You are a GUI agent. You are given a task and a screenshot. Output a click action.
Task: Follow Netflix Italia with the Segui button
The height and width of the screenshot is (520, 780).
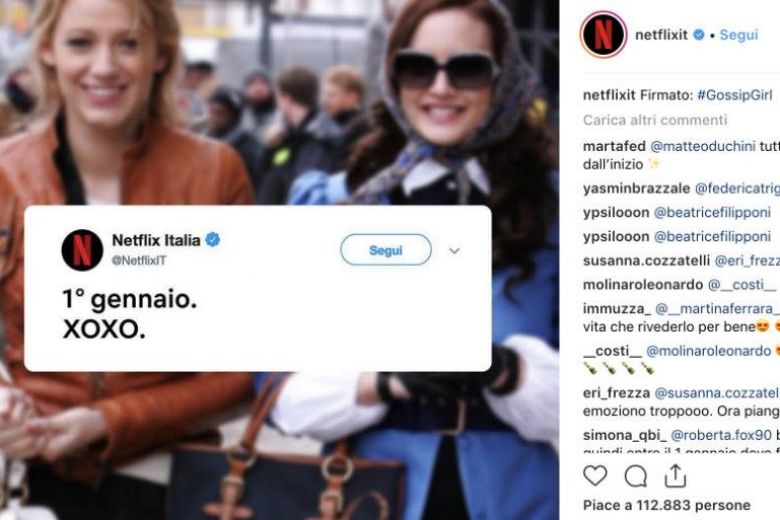coord(386,250)
